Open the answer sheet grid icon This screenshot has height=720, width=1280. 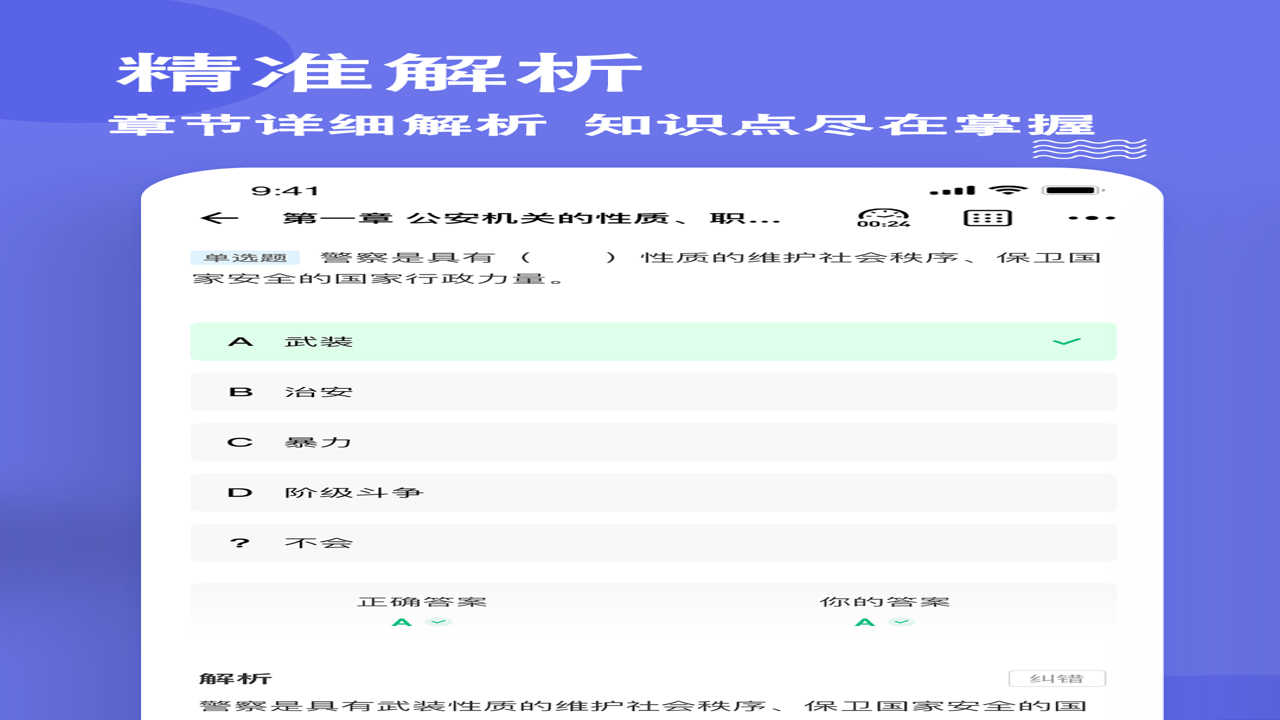click(x=988, y=218)
